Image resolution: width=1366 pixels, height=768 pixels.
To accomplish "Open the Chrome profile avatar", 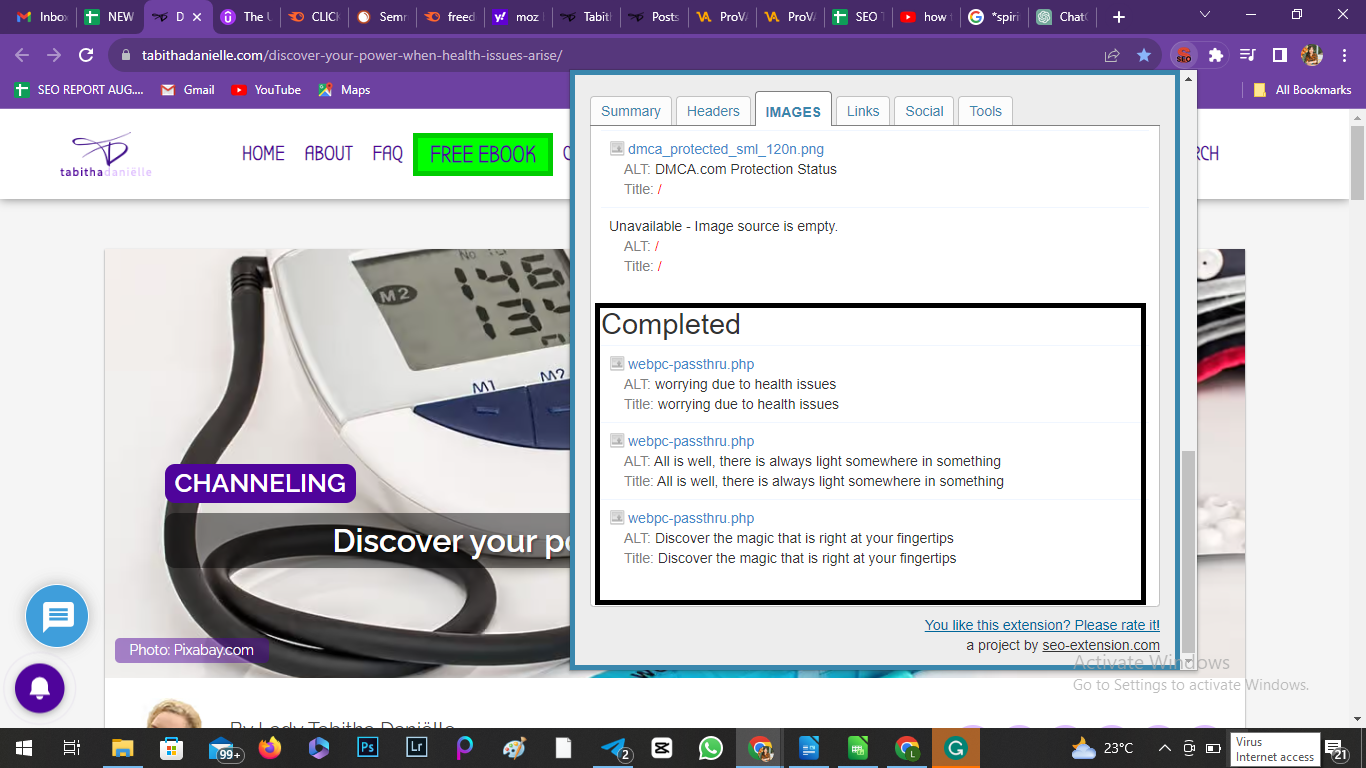I will pyautogui.click(x=1312, y=56).
